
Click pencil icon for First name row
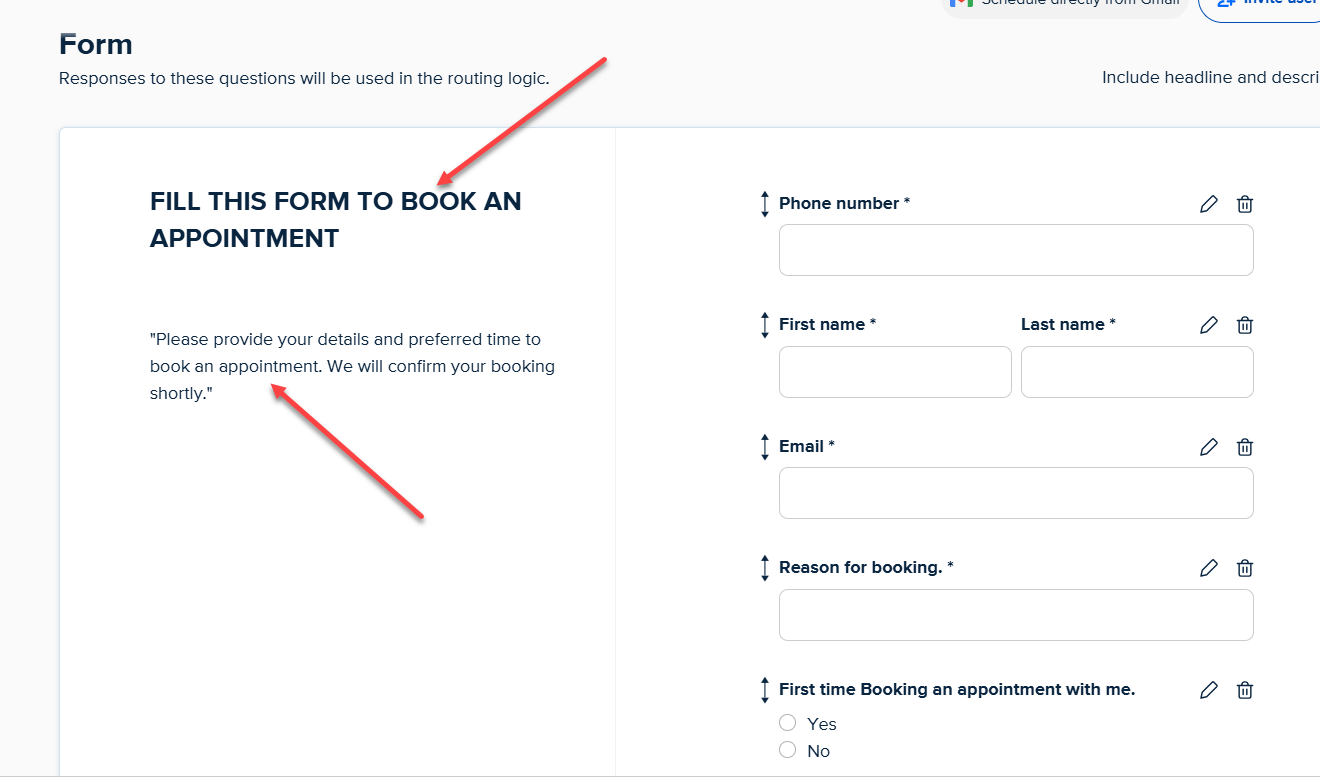tap(1209, 325)
